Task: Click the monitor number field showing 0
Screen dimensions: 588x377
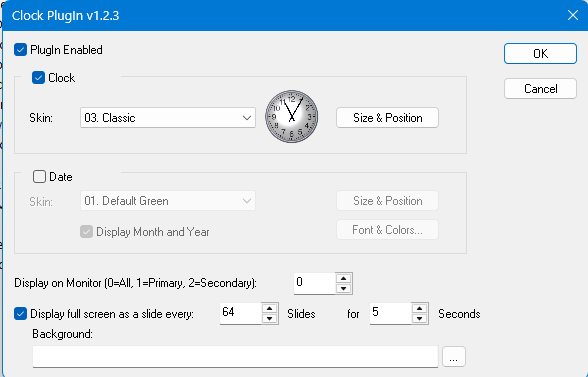Action: tap(315, 283)
